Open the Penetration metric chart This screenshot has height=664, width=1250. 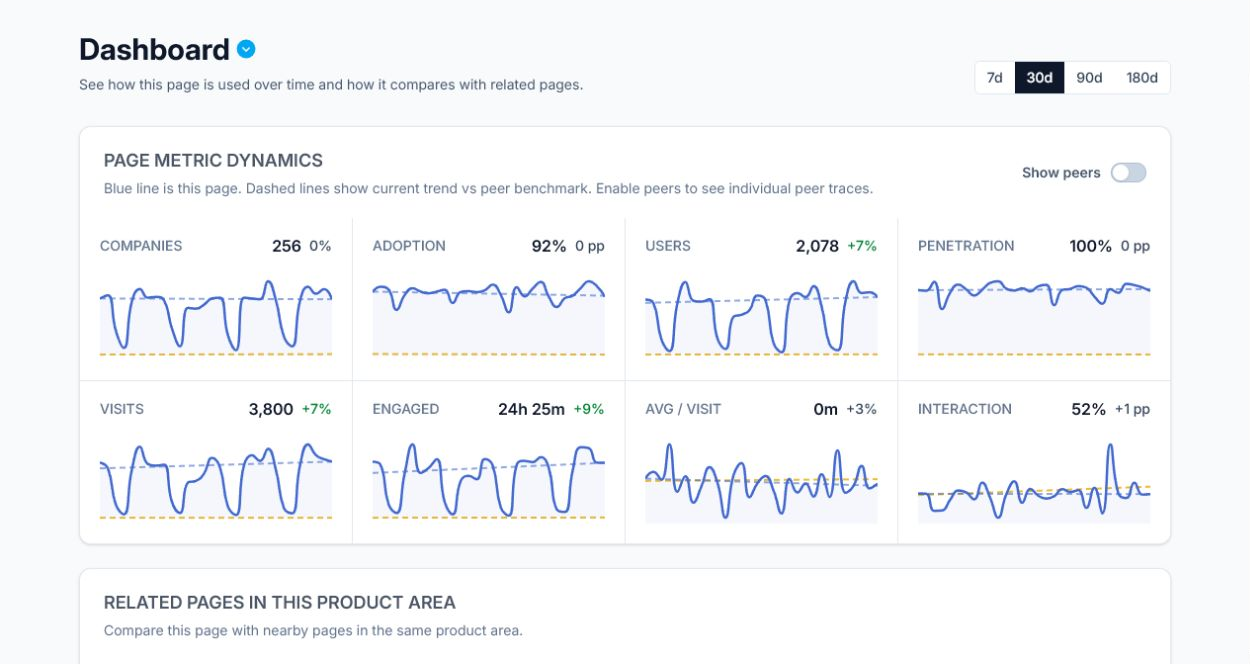click(1034, 317)
